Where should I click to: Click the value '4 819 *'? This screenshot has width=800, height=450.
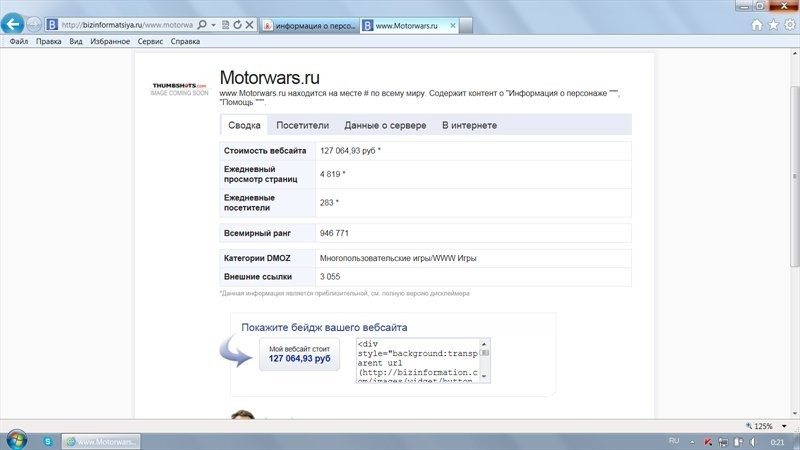click(333, 174)
